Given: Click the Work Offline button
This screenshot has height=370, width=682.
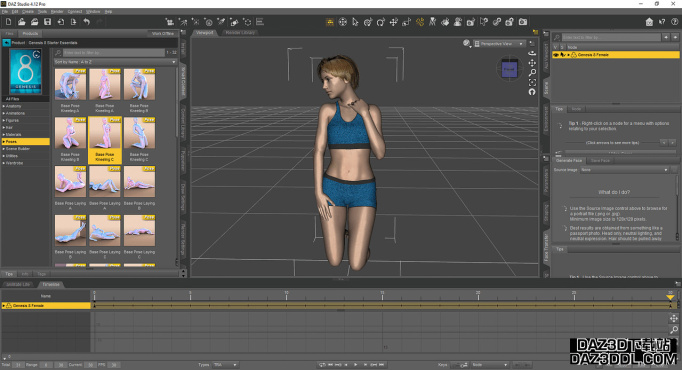Looking at the screenshot, I should click(163, 33).
